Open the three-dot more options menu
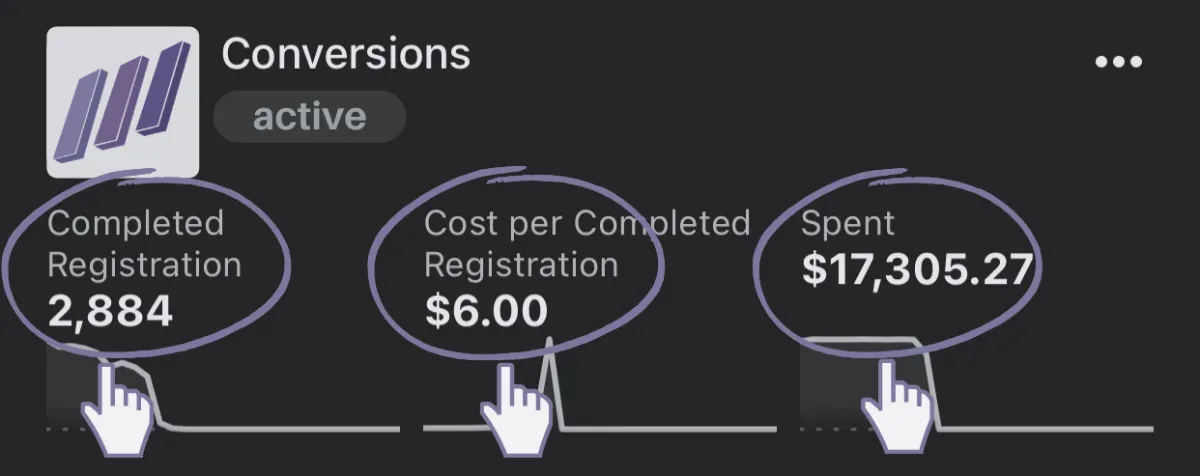Screen dimensions: 1200x476 click(x=1118, y=62)
